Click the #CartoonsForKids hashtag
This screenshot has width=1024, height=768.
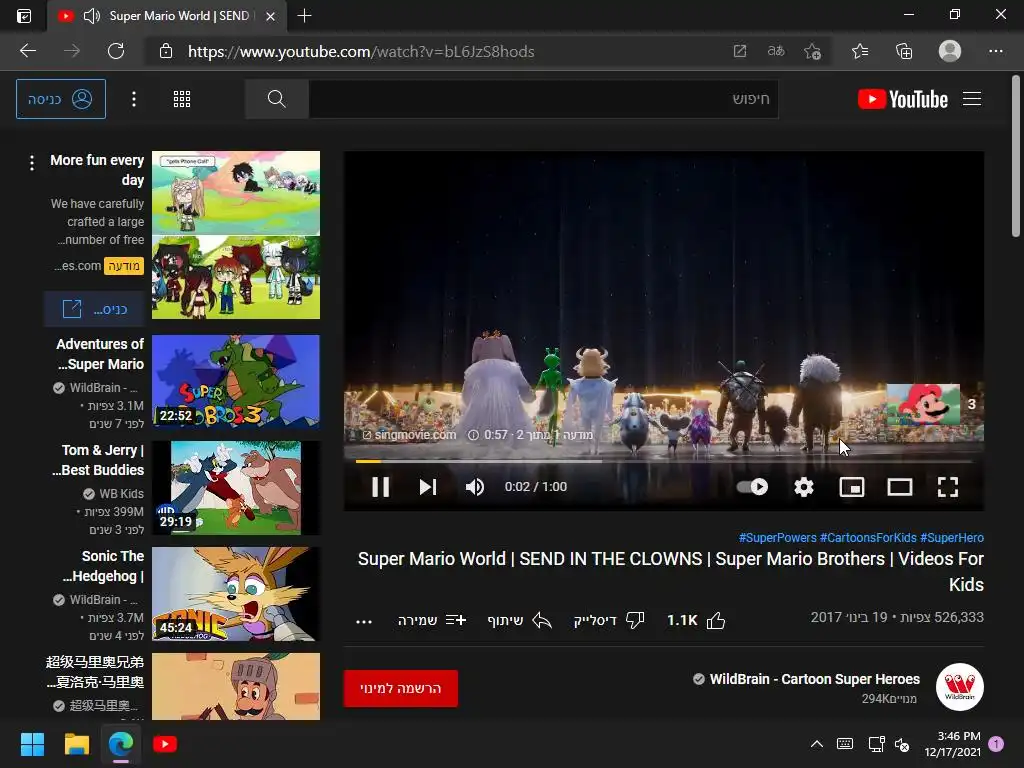868,537
